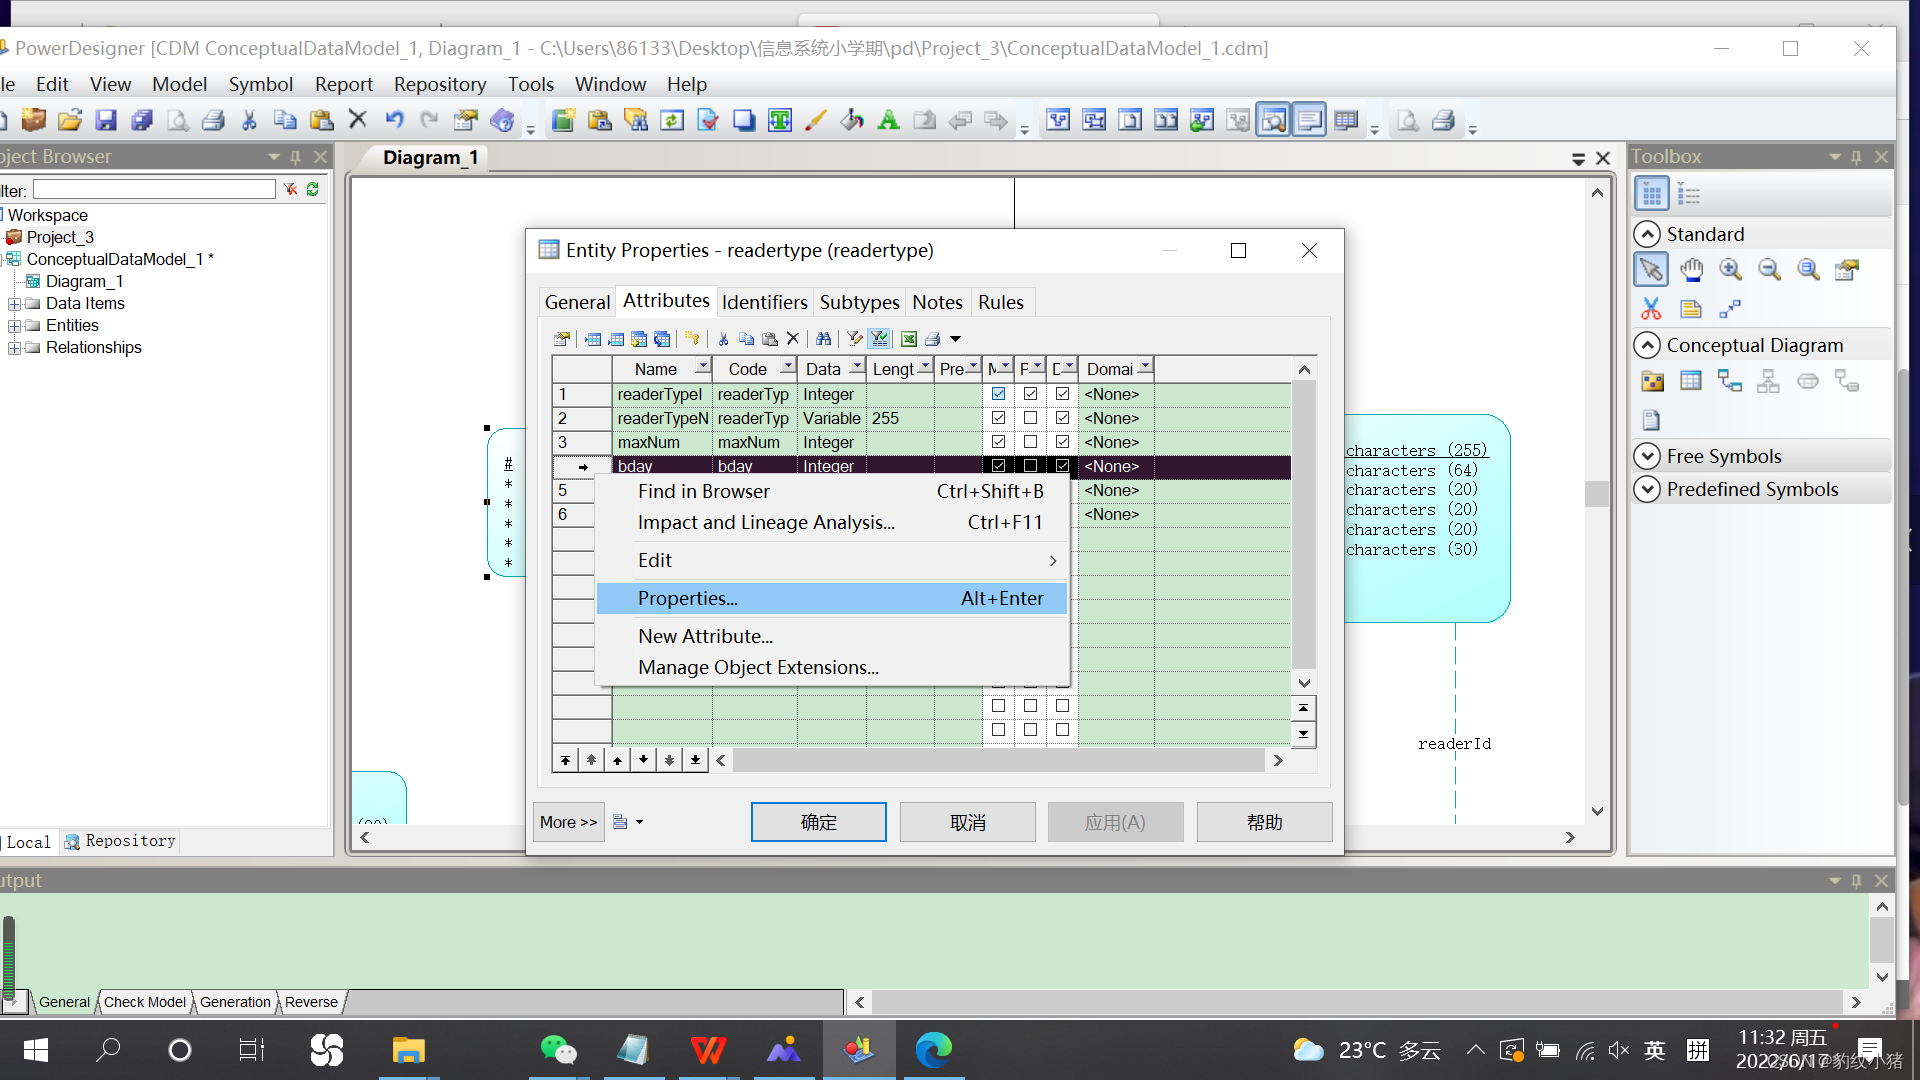Choose Properties... from the context menu
Screen dimensions: 1920x1080
(x=832, y=598)
